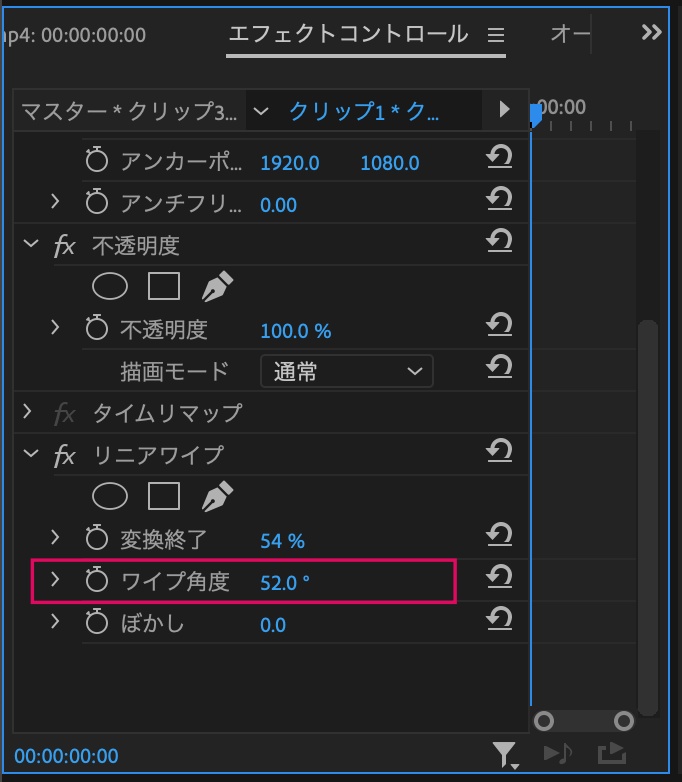Viewport: 682px width, 782px height.
Task: Toggle animation stopwatch for 変換終了
Action: [96, 538]
